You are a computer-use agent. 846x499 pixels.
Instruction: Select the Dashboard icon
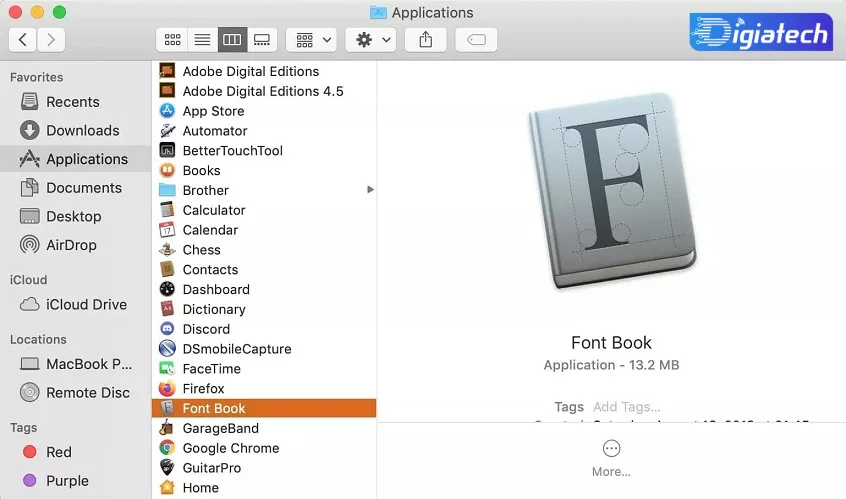click(x=167, y=289)
